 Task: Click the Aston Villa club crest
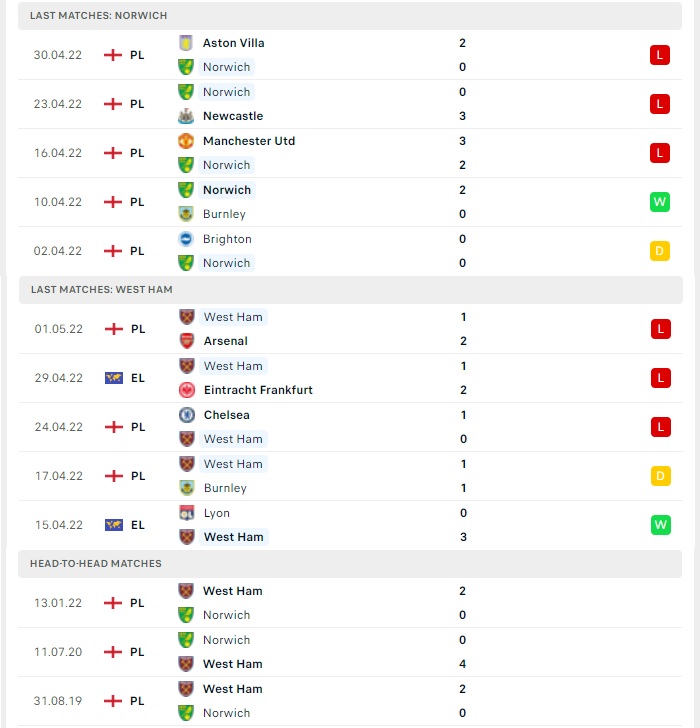(x=186, y=43)
